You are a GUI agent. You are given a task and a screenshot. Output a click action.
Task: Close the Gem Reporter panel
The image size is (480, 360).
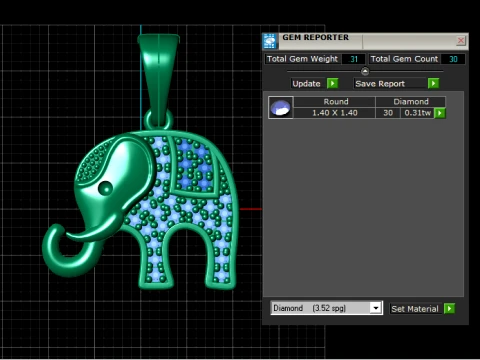pos(461,41)
